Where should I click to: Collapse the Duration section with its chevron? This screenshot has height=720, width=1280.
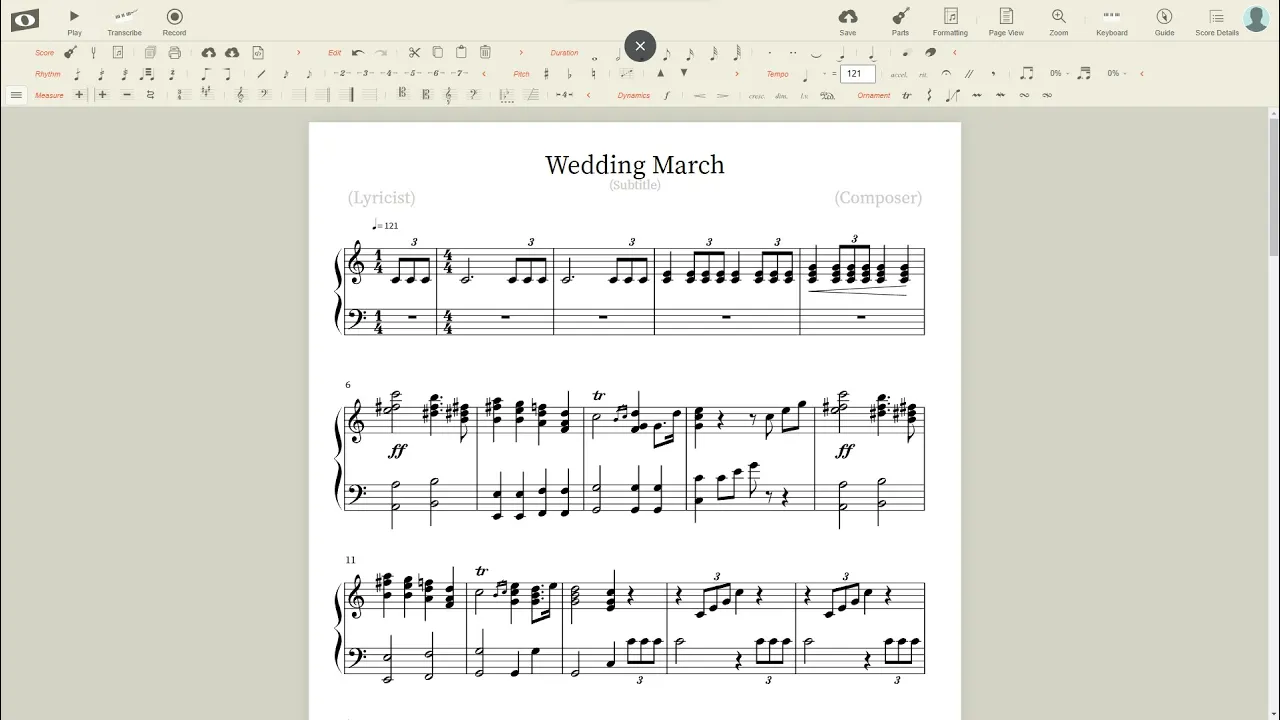pos(954,53)
